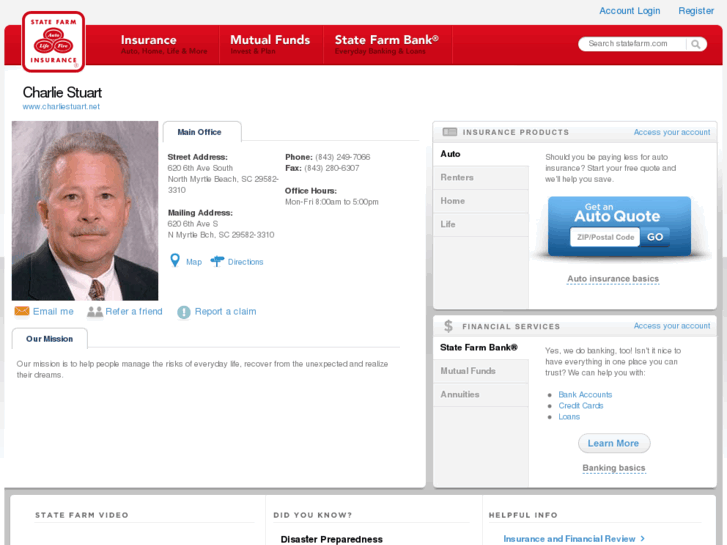Image resolution: width=727 pixels, height=545 pixels.
Task: Open the Auto insurance basics link
Action: pyautogui.click(x=613, y=279)
